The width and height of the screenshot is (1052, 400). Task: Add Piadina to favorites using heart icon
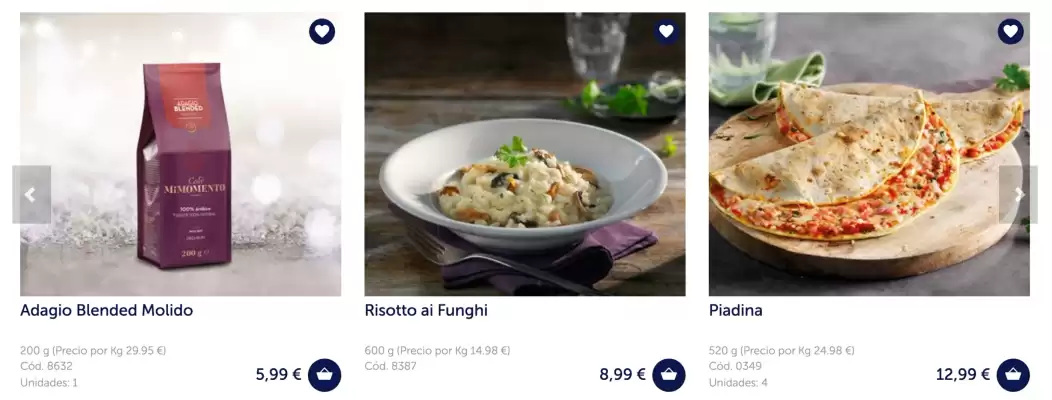1010,32
